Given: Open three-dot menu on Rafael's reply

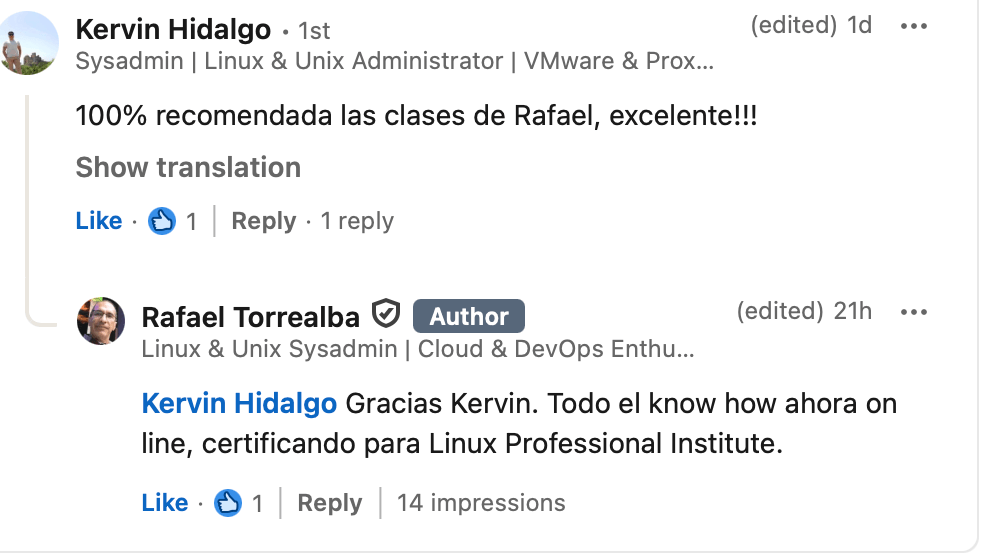Looking at the screenshot, I should pyautogui.click(x=914, y=312).
